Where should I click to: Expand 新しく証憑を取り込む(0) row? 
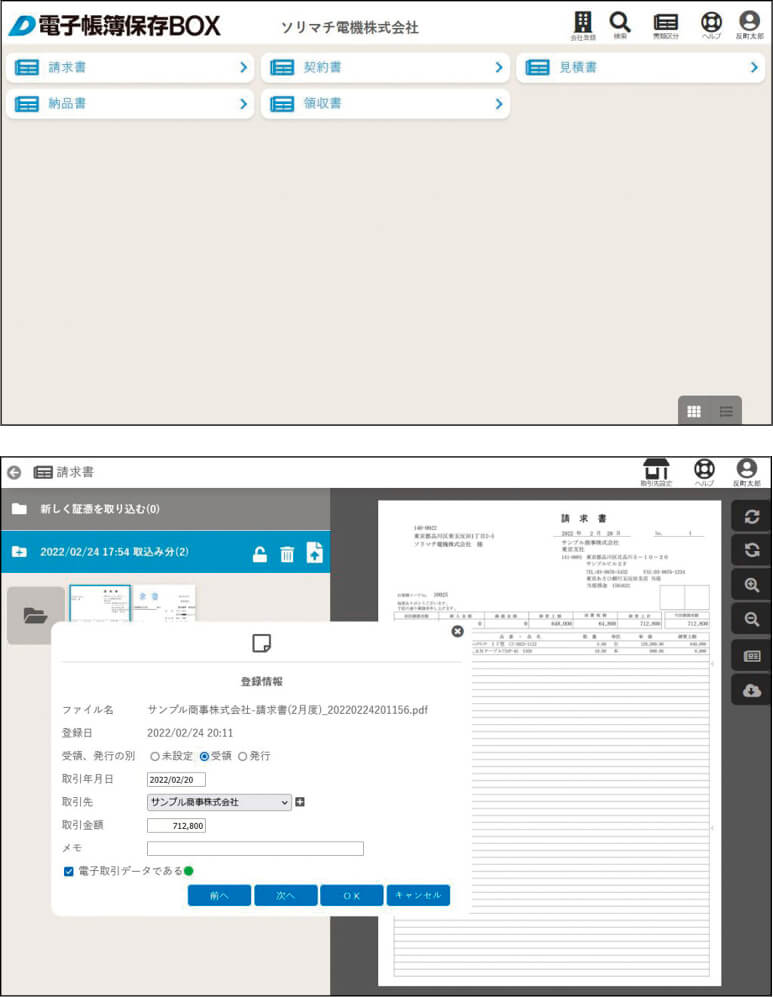pos(165,509)
